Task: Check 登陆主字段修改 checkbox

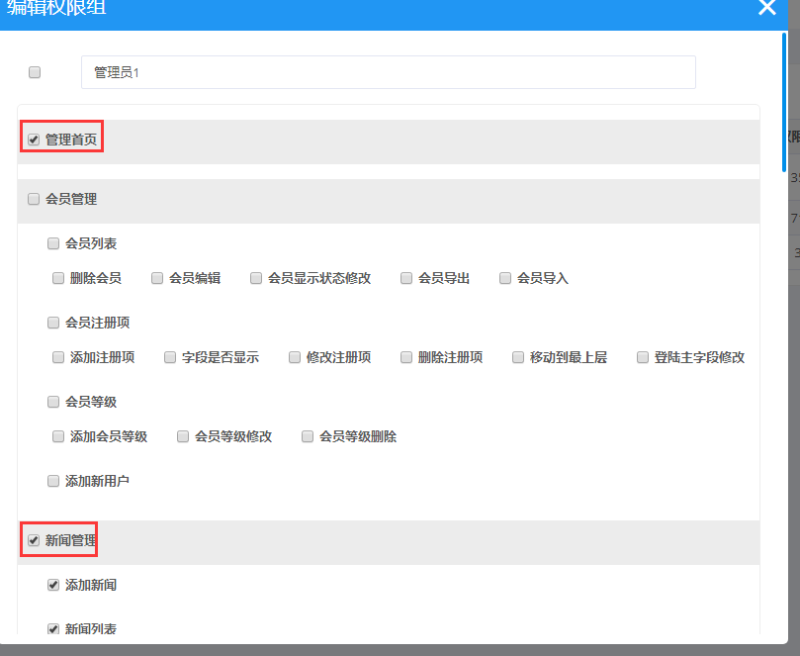Action: [643, 357]
